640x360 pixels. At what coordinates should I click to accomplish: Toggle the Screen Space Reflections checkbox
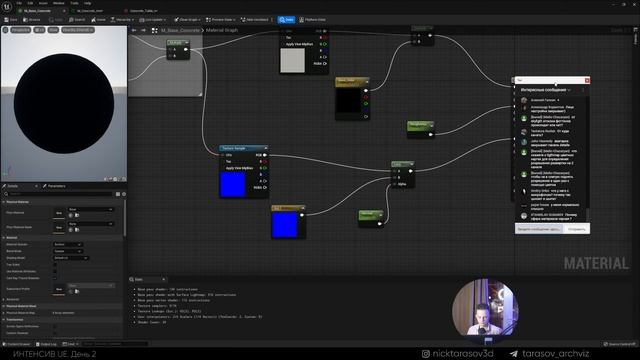click(x=55, y=327)
